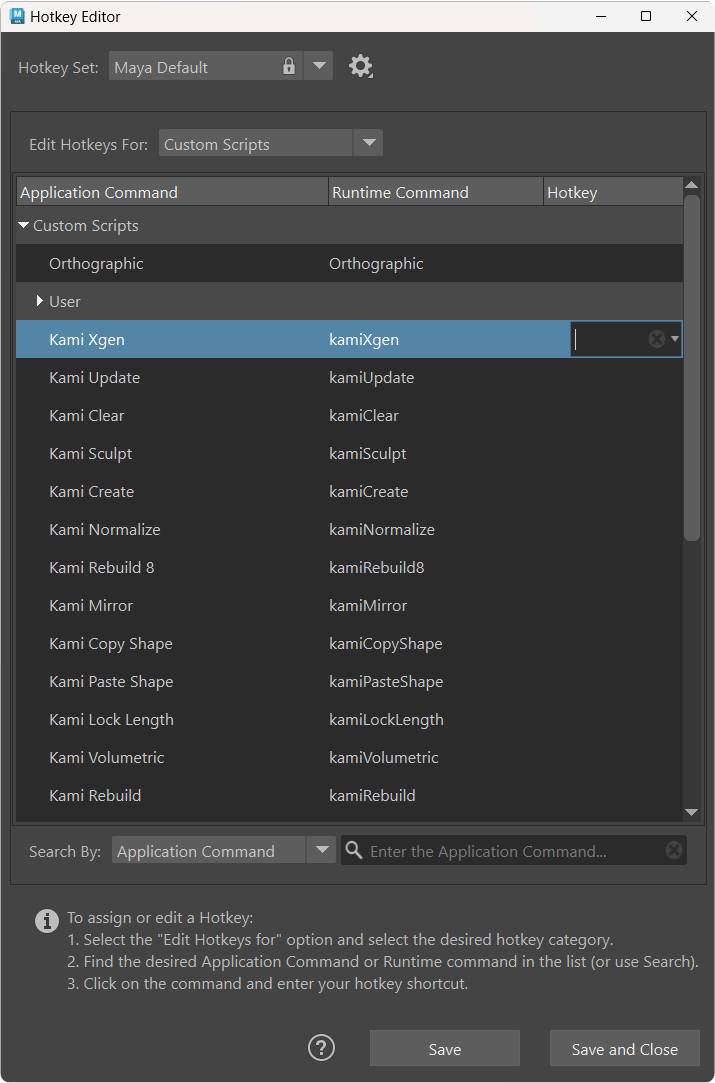Click the kamiNormalize runtime command text

pyautogui.click(x=382, y=529)
